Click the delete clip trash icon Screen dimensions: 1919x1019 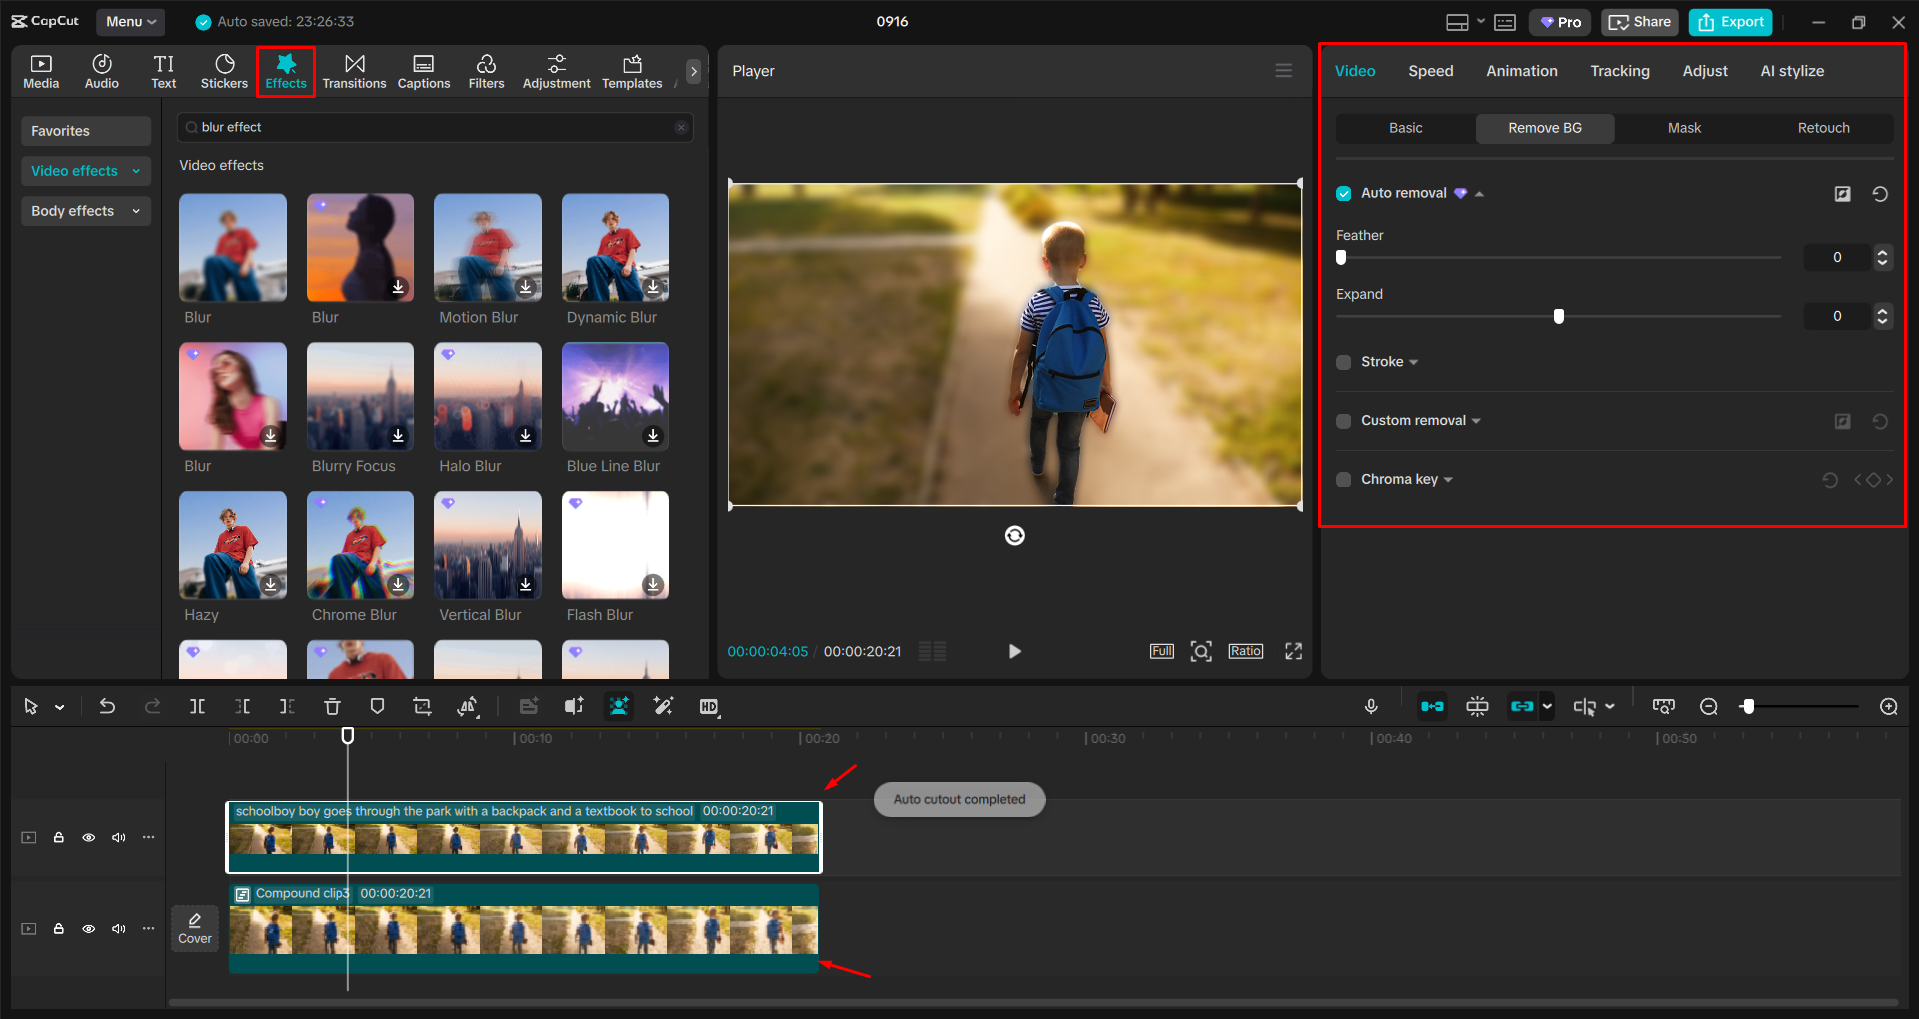(332, 707)
